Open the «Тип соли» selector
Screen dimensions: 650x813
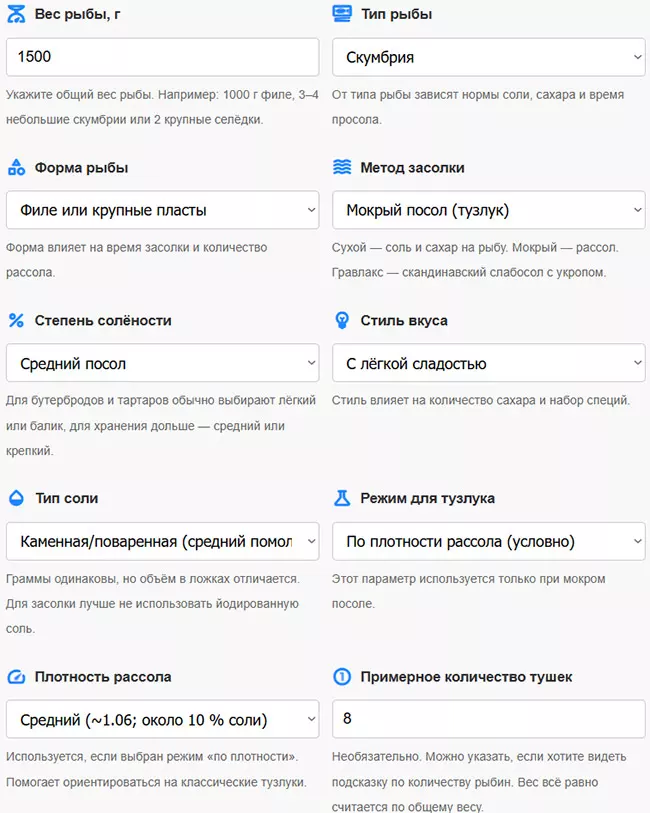pos(162,541)
